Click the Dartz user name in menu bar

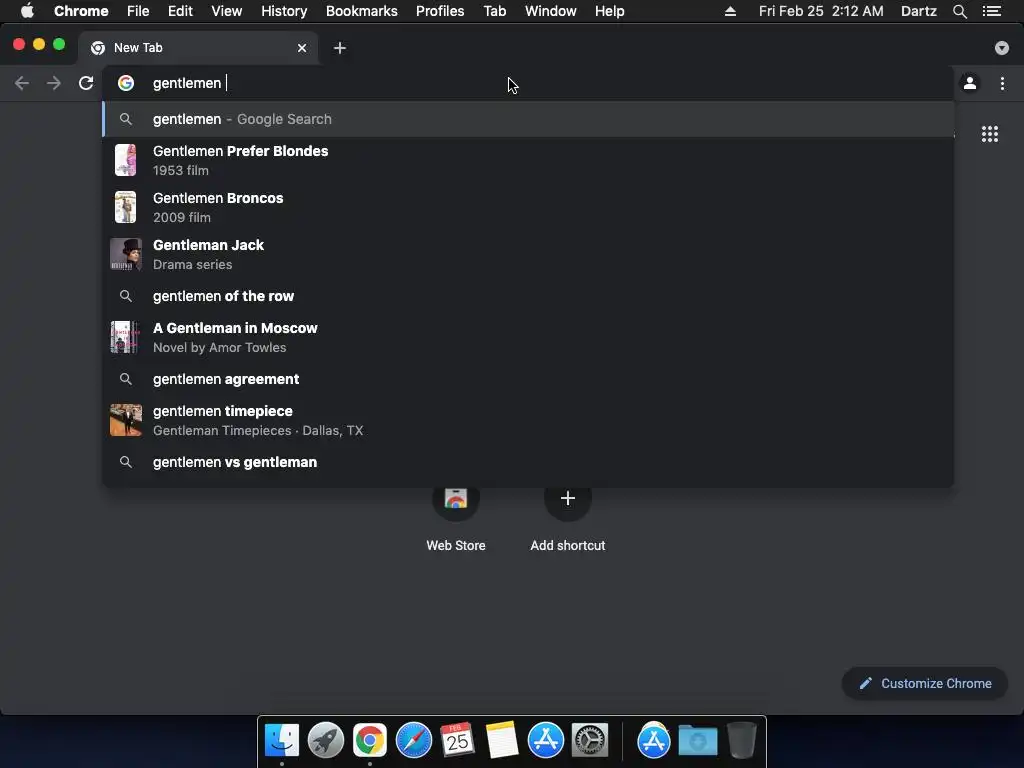(919, 11)
